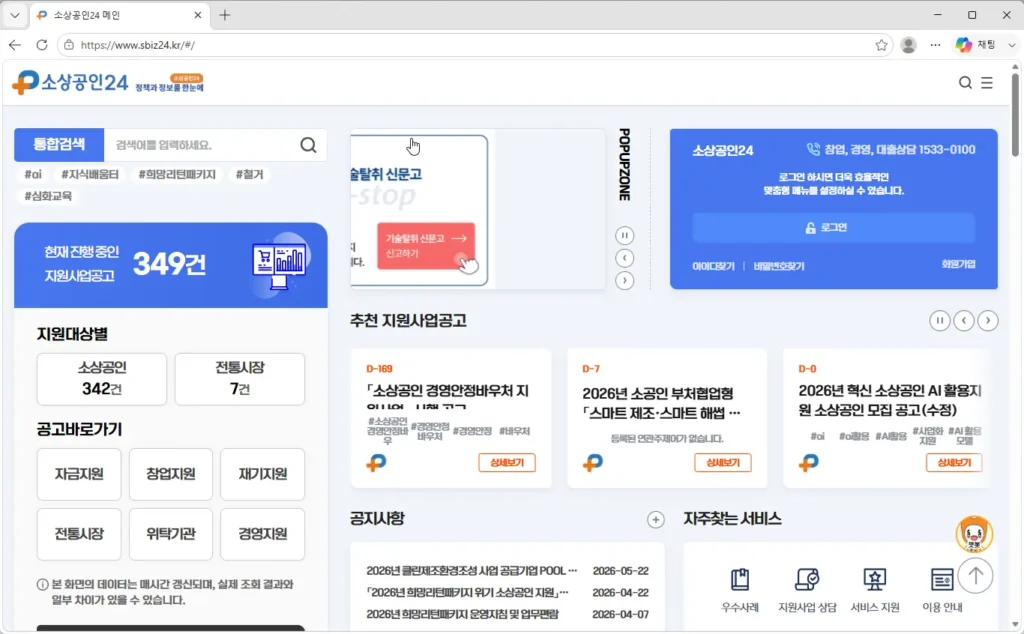Click the scroll-to-top arrow button
Screen dimensions: 1024x634
976,576
